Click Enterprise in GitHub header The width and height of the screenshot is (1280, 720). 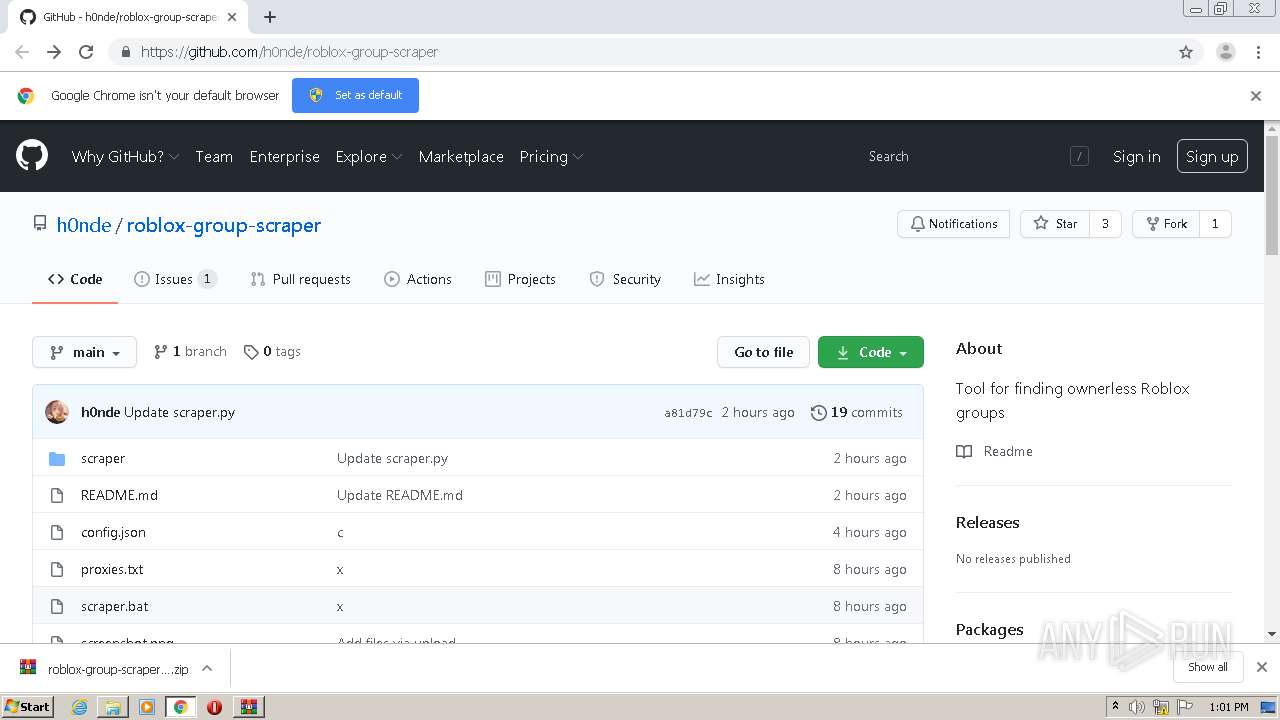[284, 156]
